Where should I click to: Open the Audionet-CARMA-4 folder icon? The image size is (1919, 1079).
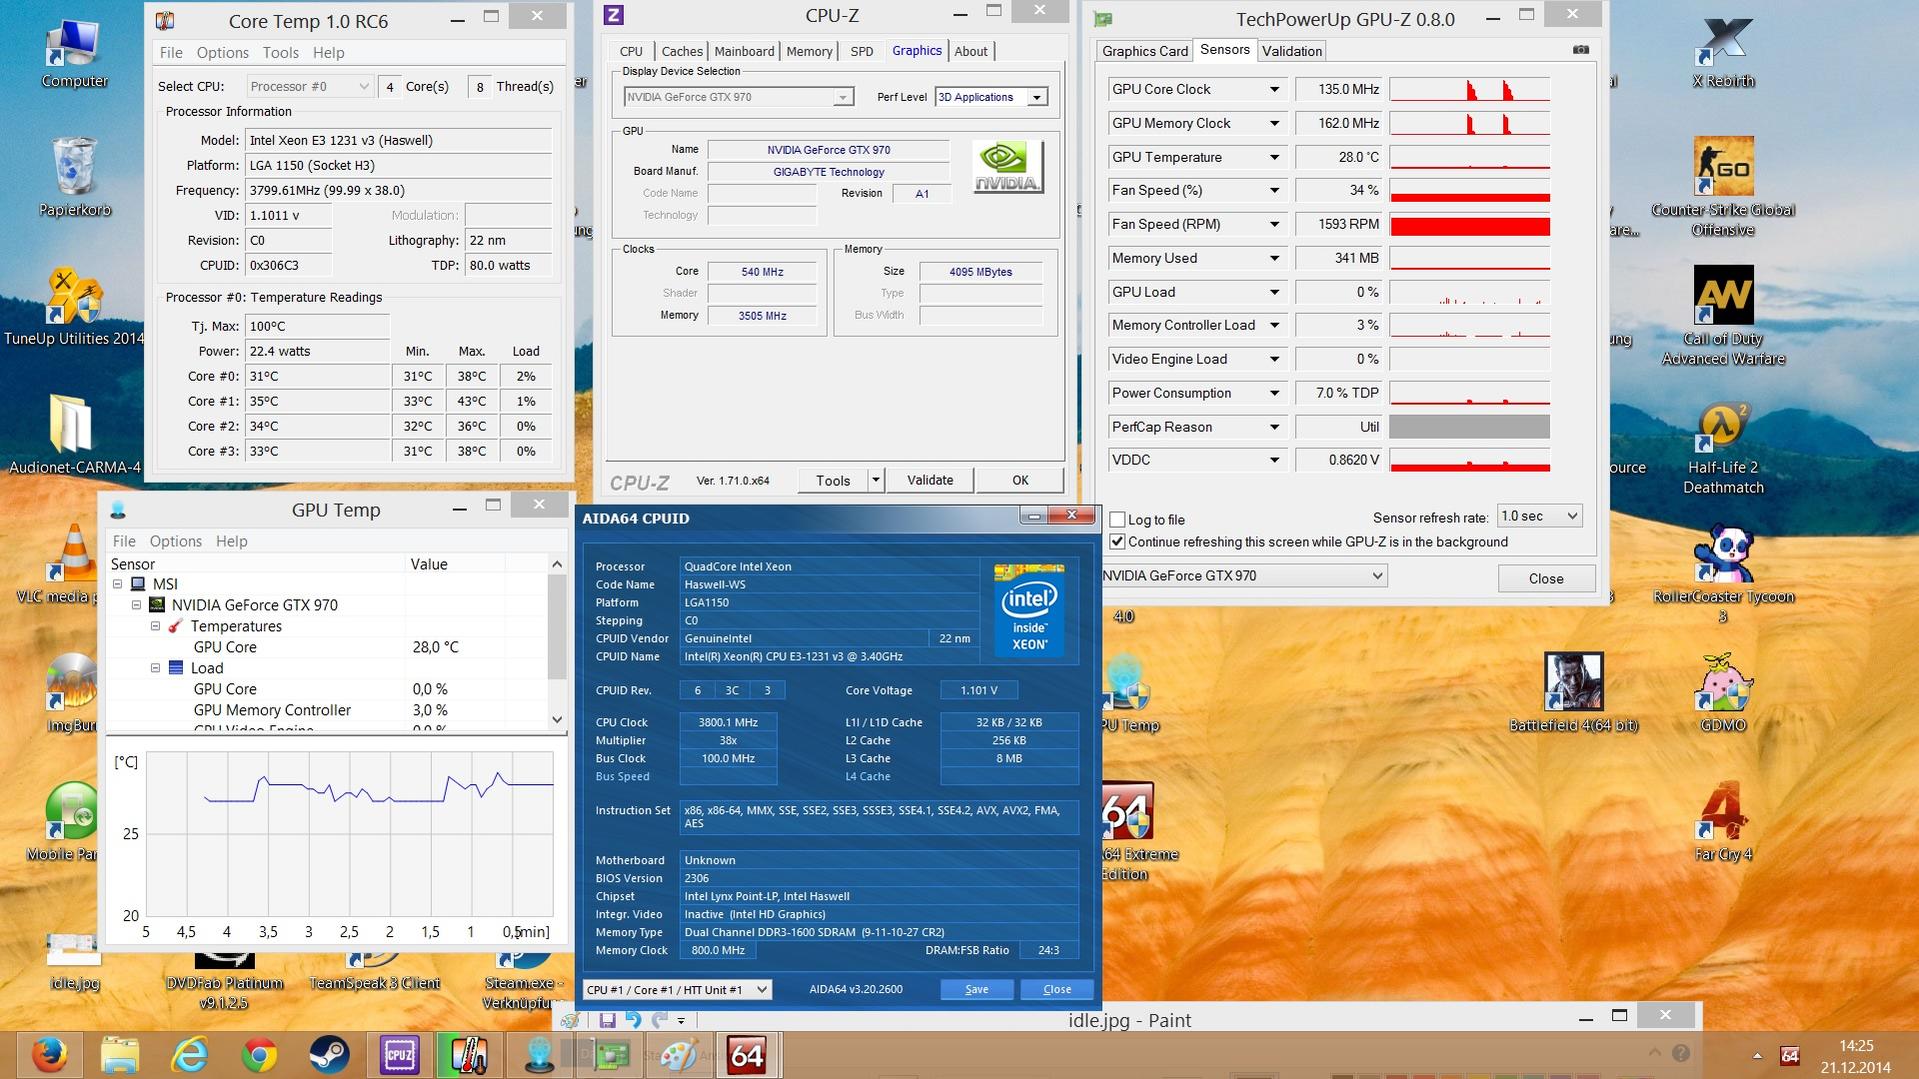(x=74, y=434)
